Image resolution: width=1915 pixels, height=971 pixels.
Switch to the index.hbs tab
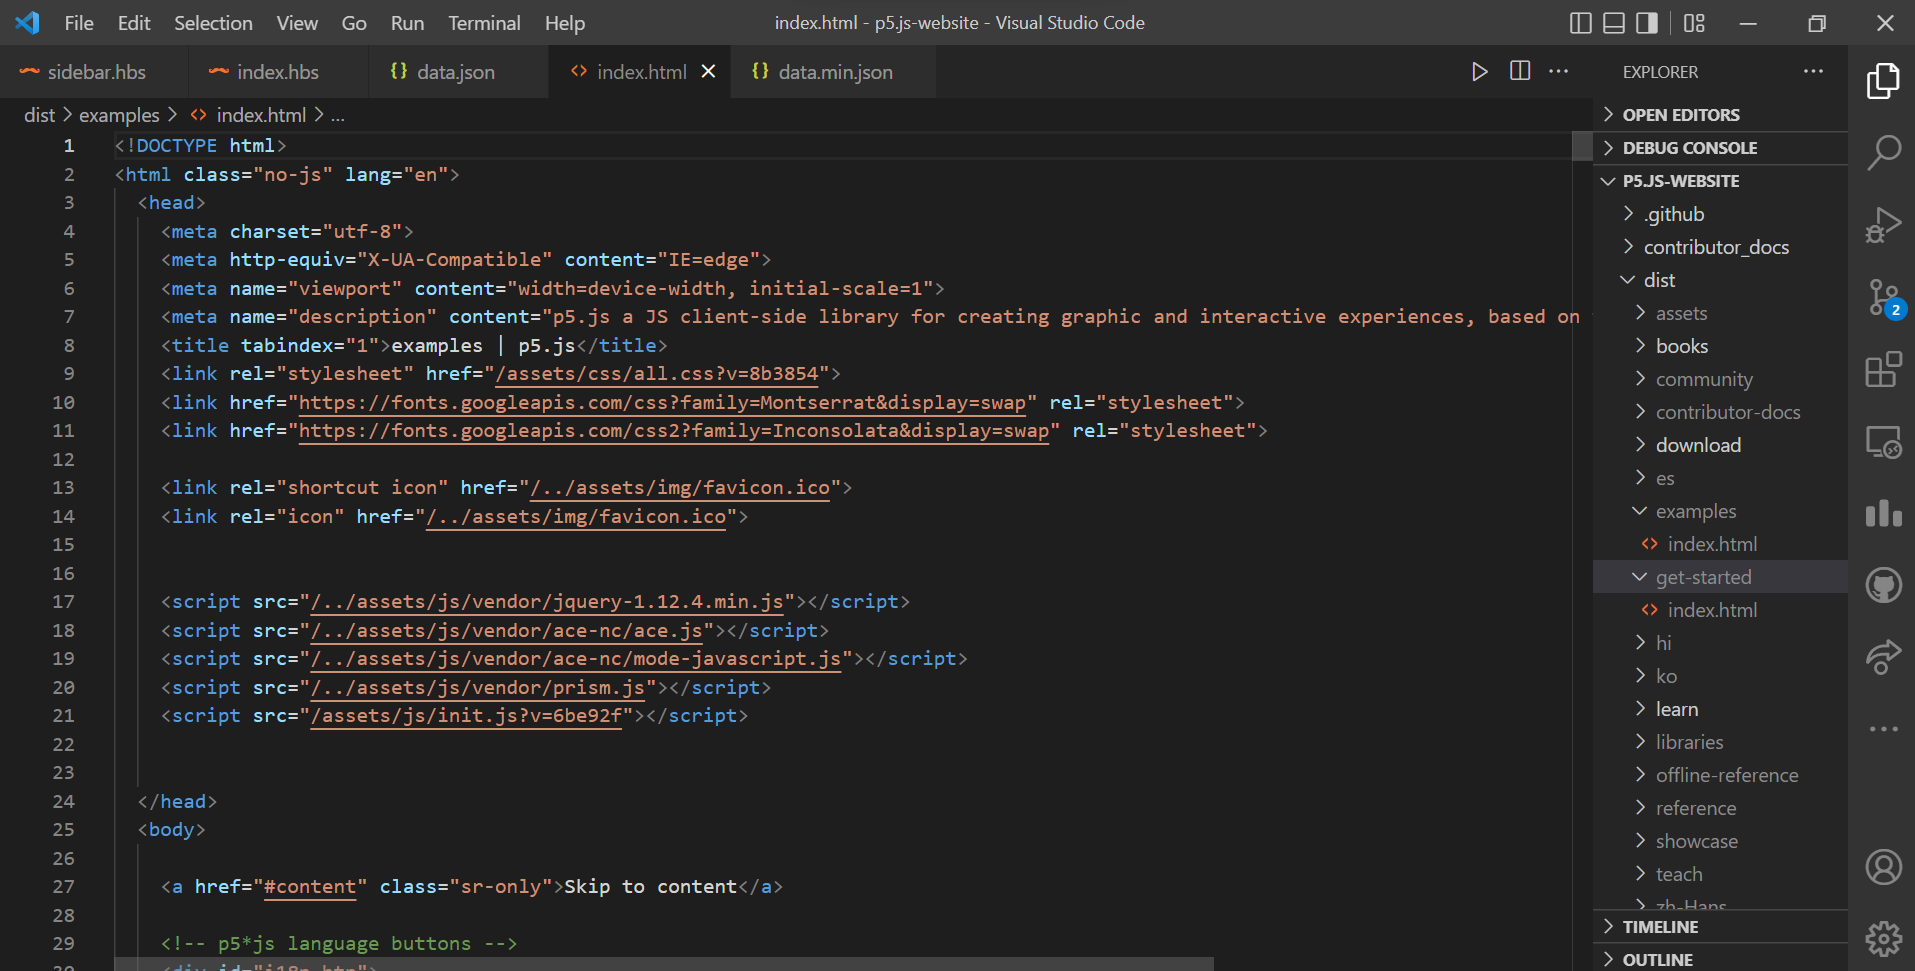pos(277,72)
